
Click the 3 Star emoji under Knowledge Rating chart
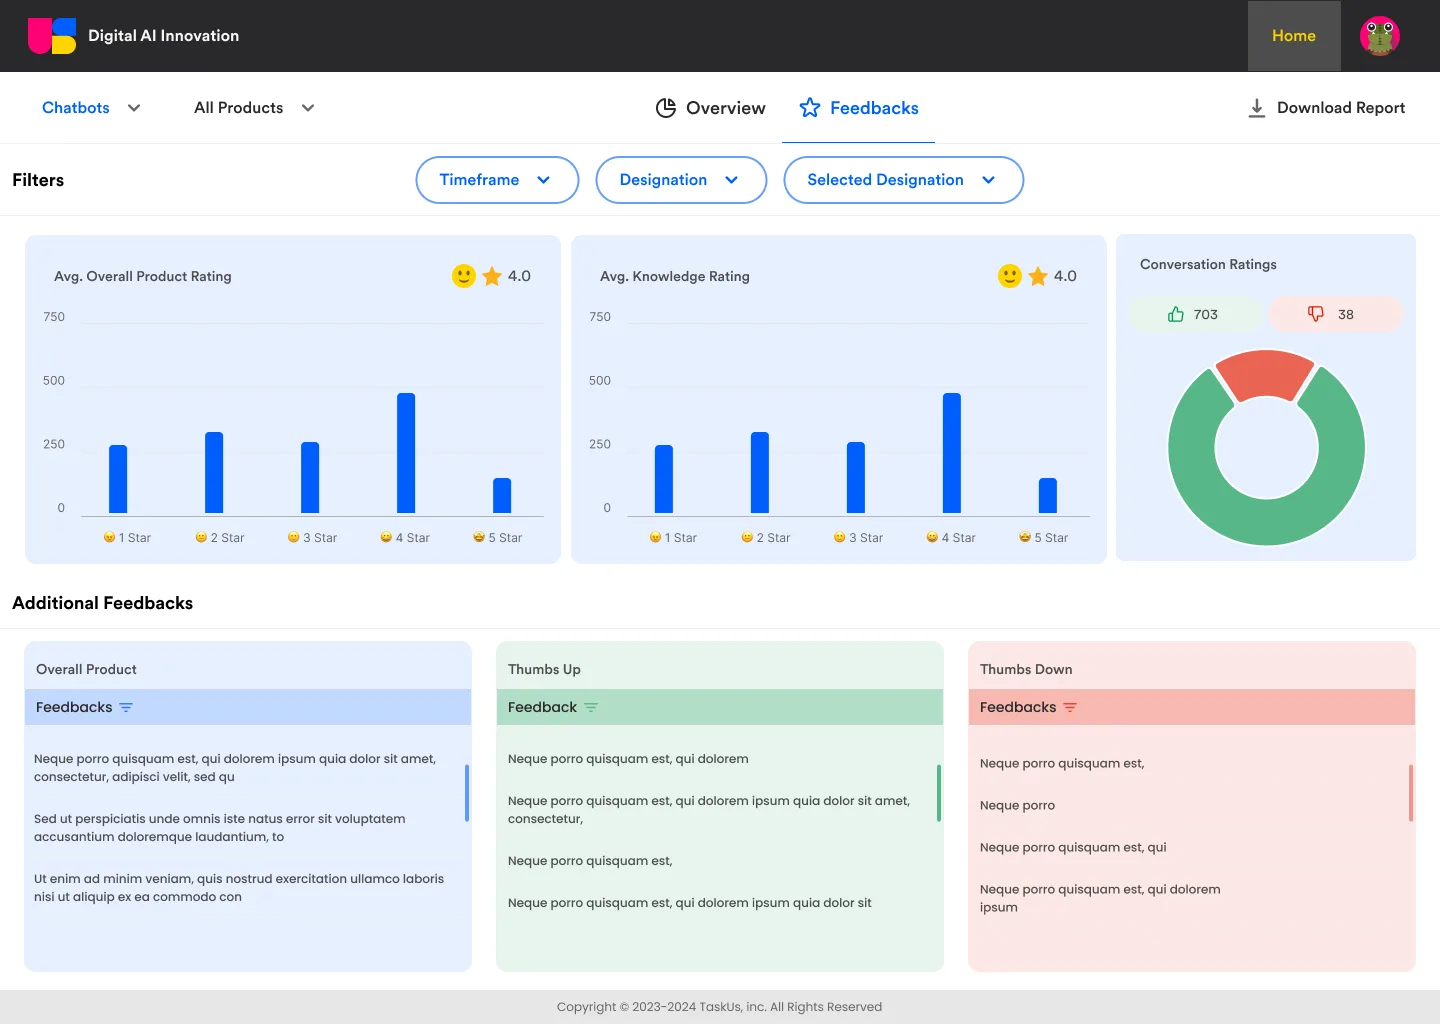click(839, 537)
